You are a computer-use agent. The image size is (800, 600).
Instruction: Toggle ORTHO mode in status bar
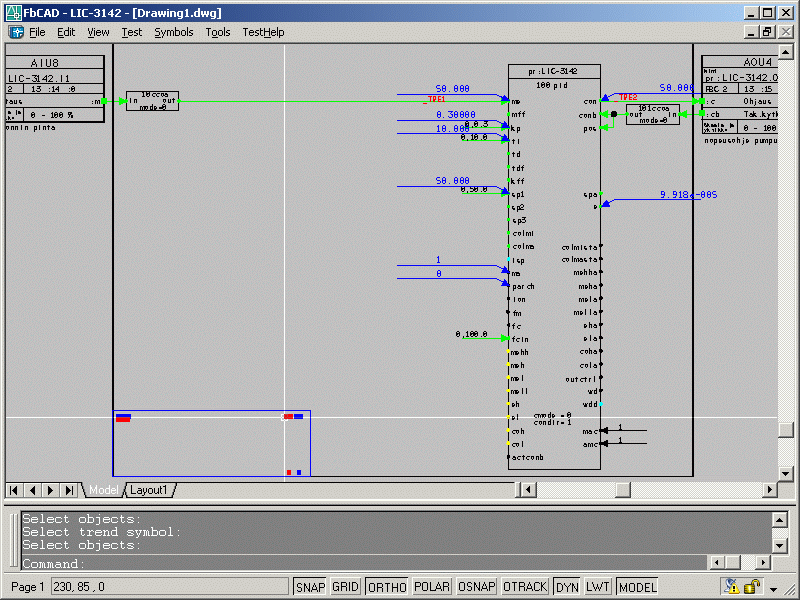click(387, 587)
